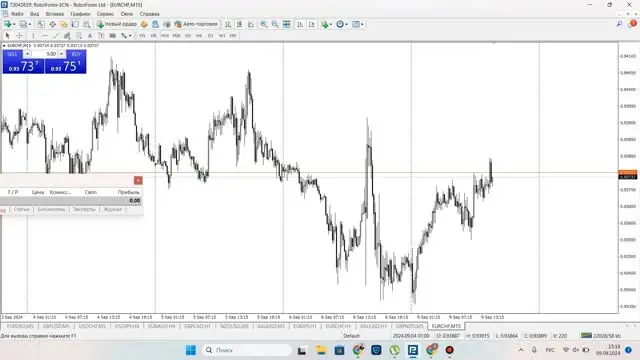
Task: Click the Новый ордер button
Action: click(x=117, y=24)
